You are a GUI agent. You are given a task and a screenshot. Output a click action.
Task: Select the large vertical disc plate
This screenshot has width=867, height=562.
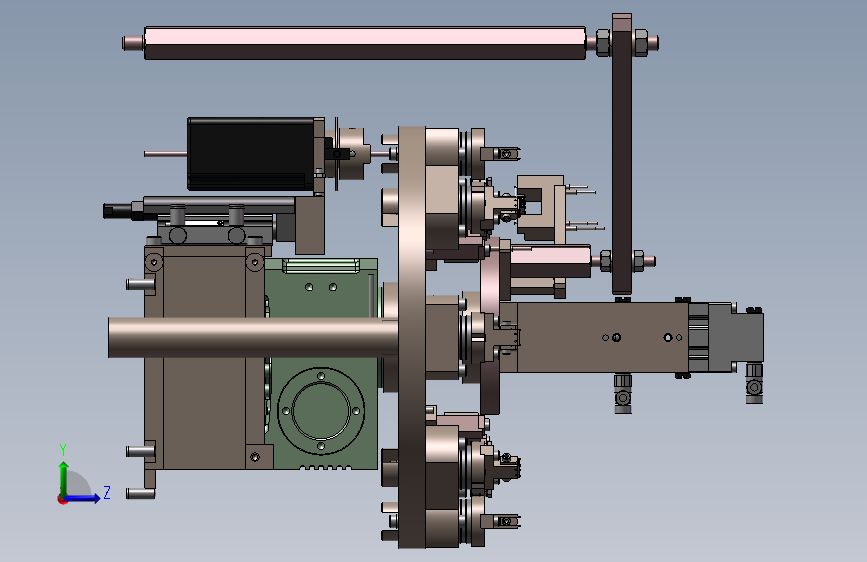pyautogui.click(x=412, y=337)
